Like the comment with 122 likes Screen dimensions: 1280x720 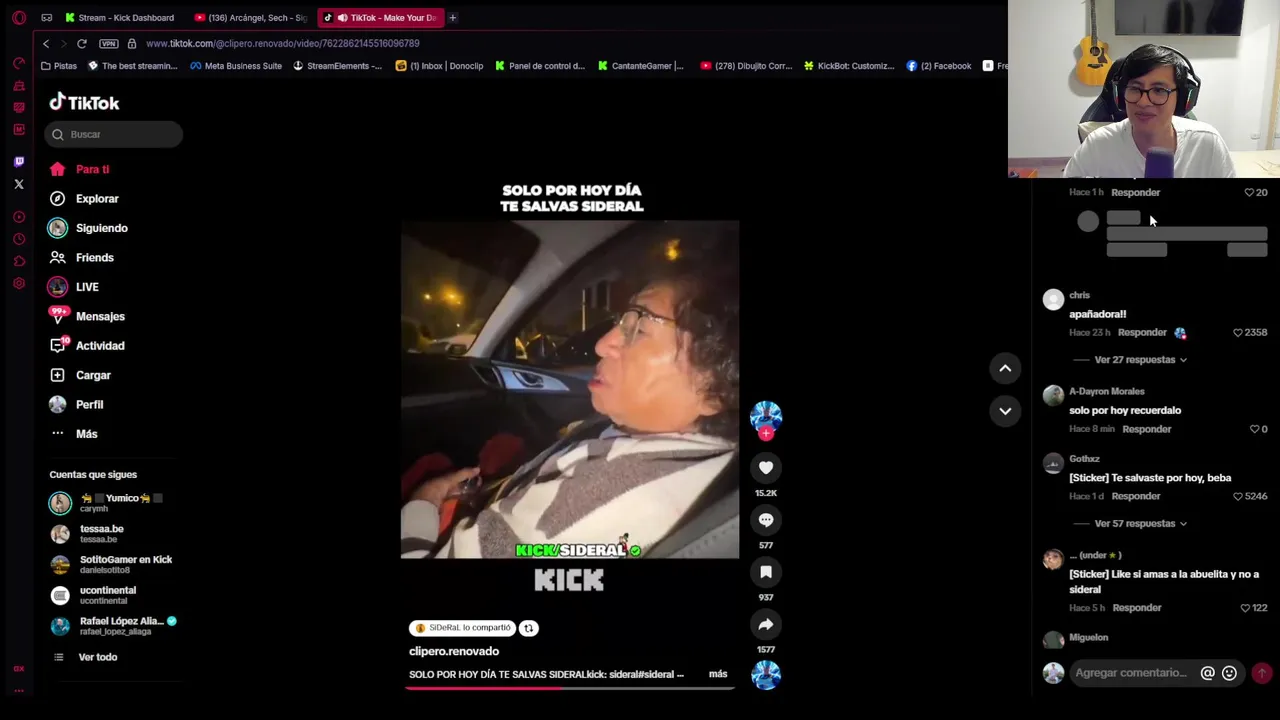1245,608
